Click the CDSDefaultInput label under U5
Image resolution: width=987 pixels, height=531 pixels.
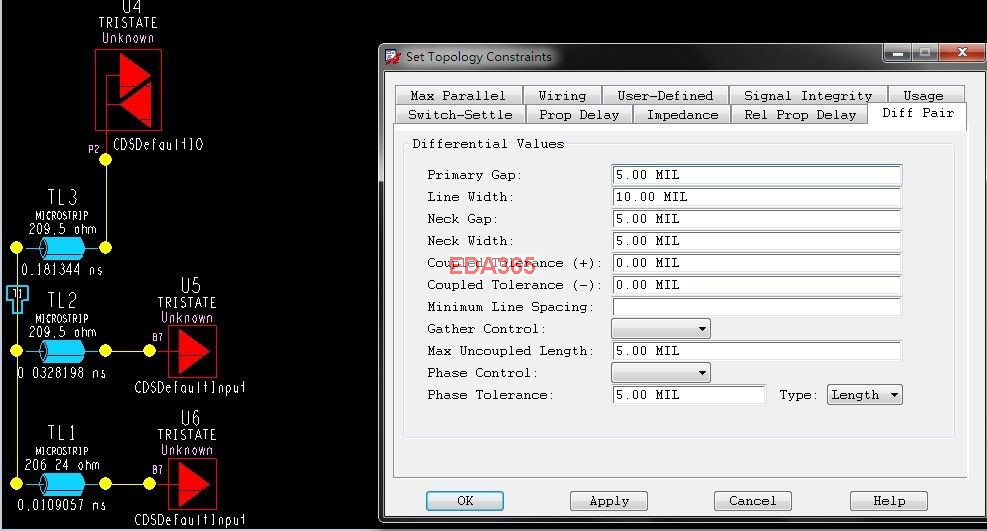(x=189, y=387)
